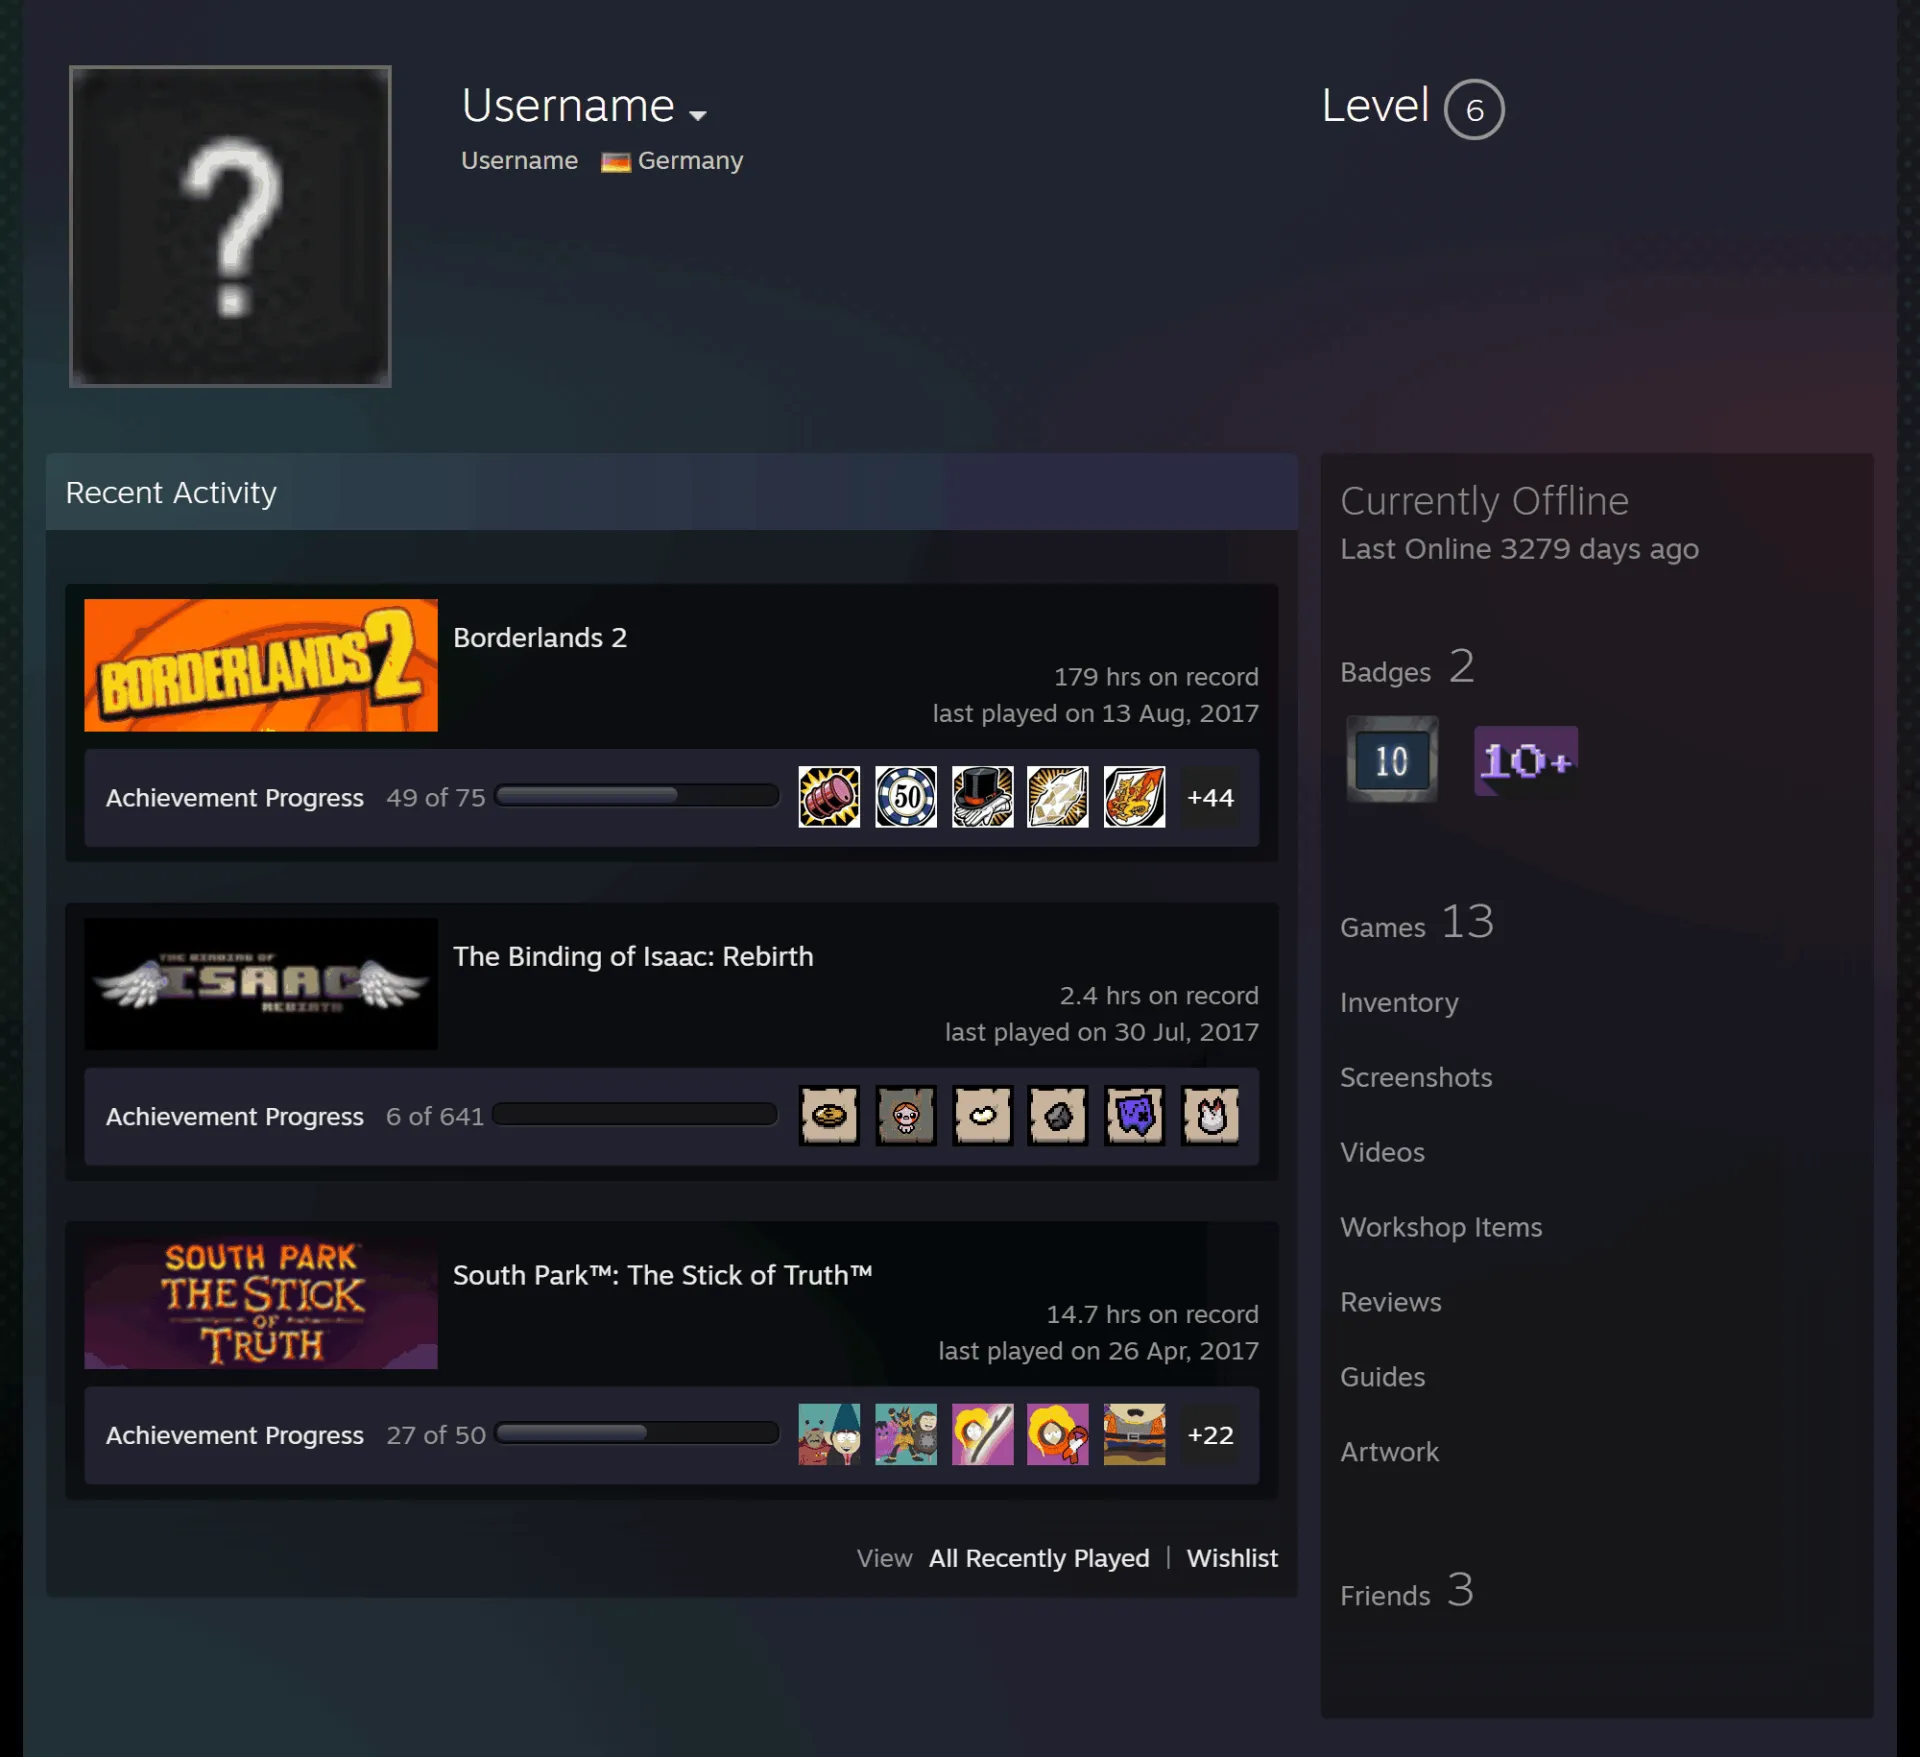Open the 50 poker chip achievement icon

click(905, 797)
